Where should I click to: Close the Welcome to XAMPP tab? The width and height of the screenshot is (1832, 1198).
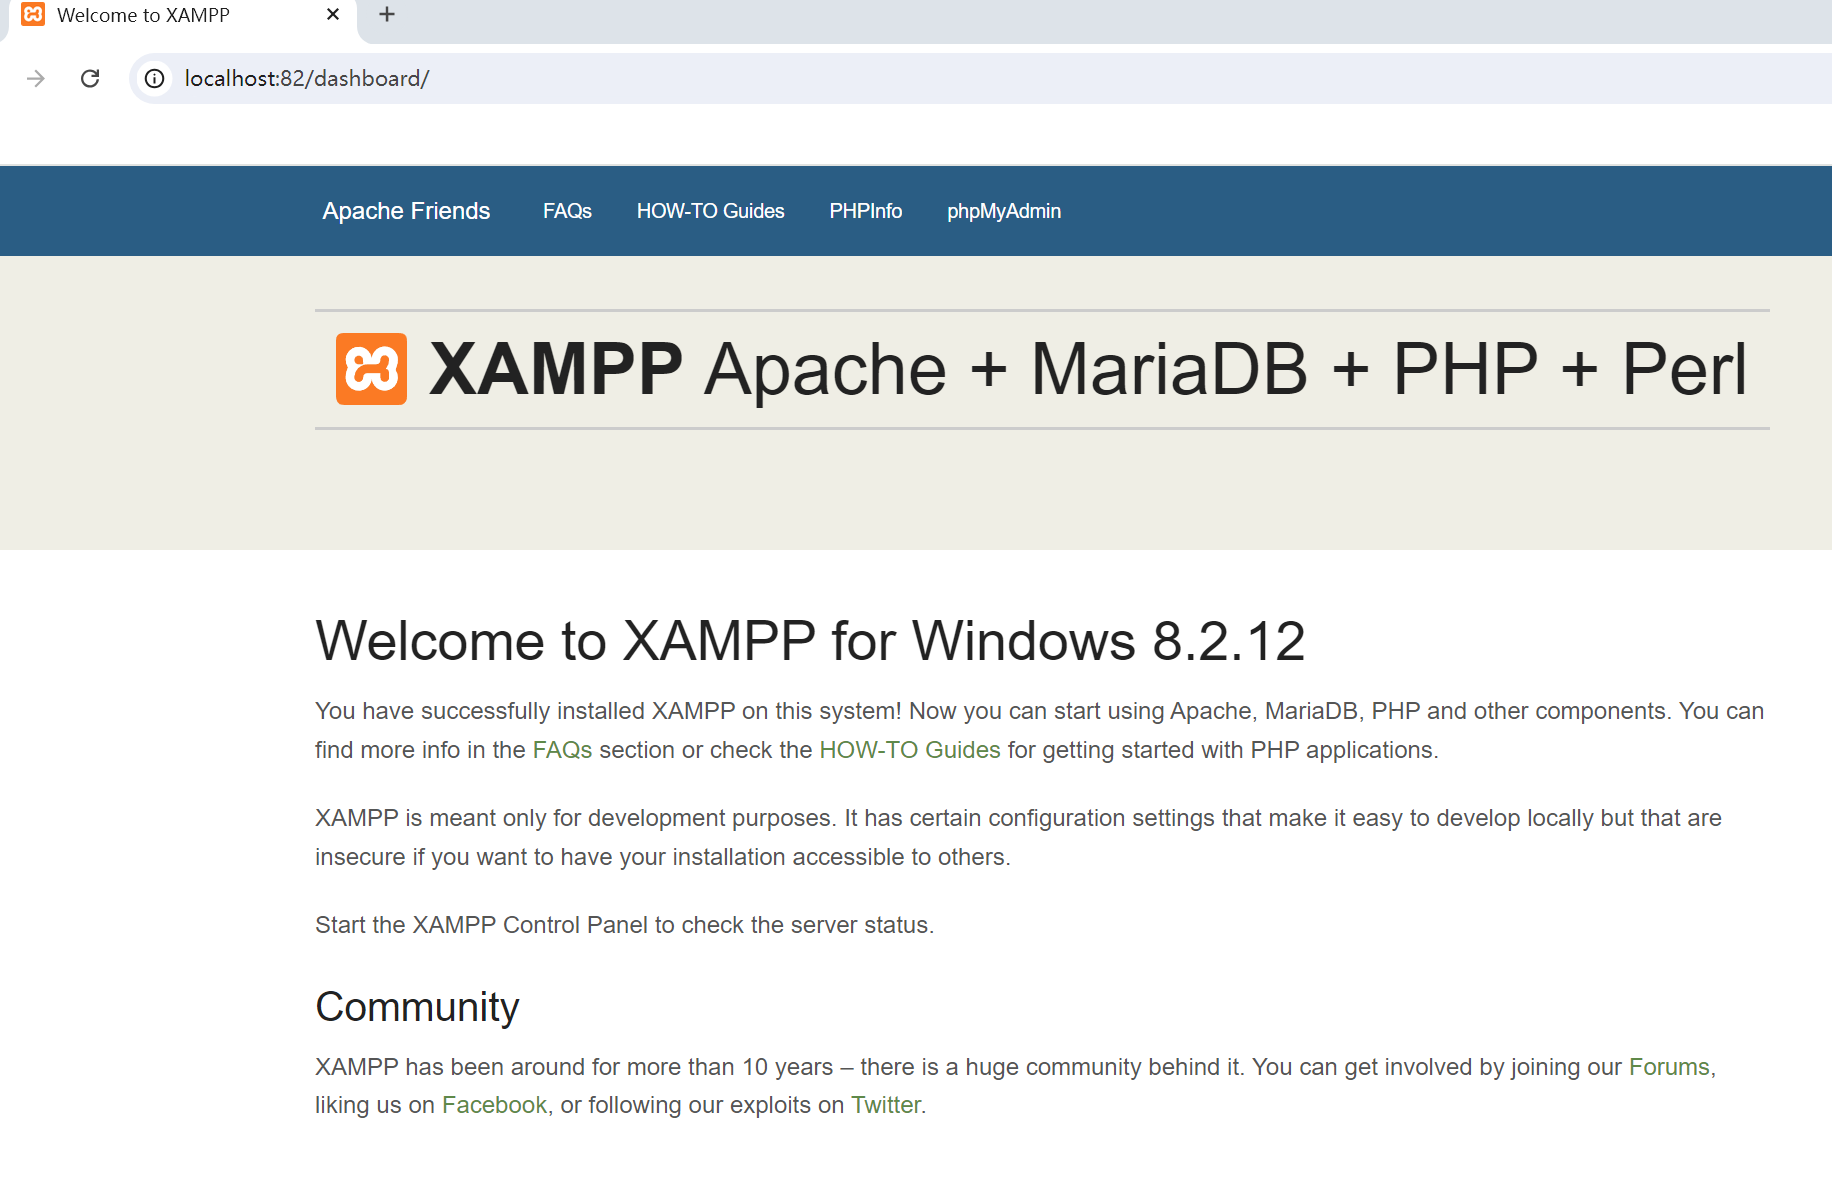[x=333, y=14]
